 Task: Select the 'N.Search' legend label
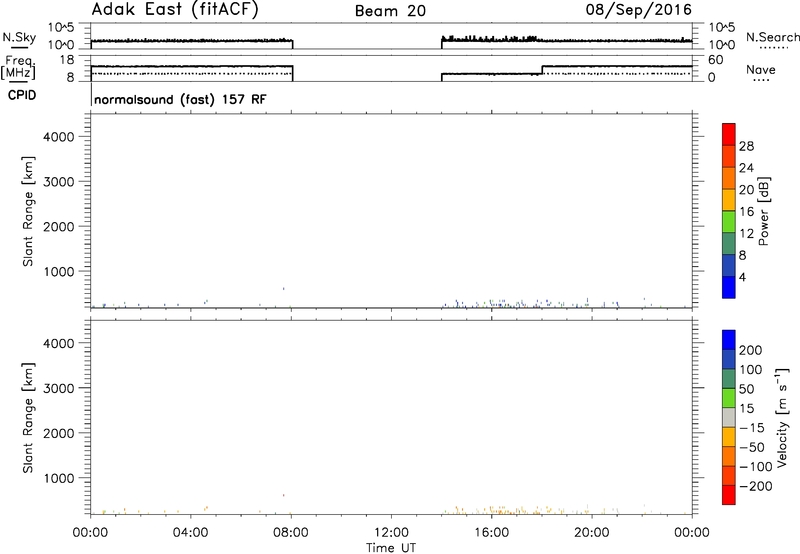coord(772,37)
